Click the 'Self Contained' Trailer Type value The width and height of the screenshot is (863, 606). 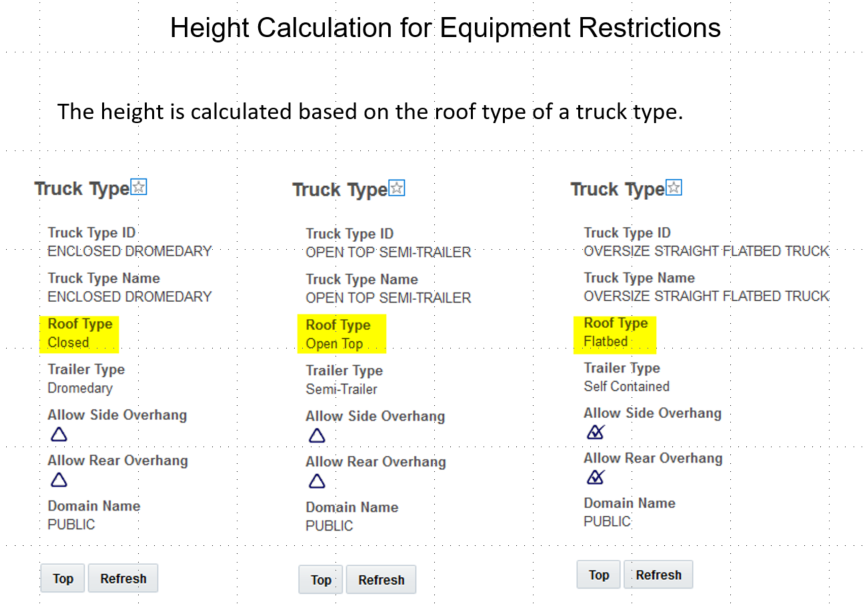pyautogui.click(x=627, y=386)
